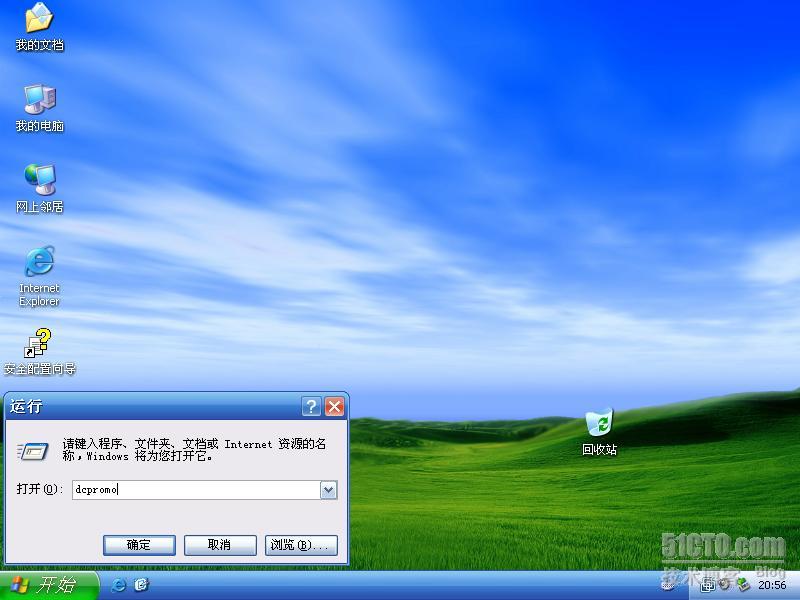The width and height of the screenshot is (800, 600).
Task: Click the round gray tray icon
Action: 724,585
